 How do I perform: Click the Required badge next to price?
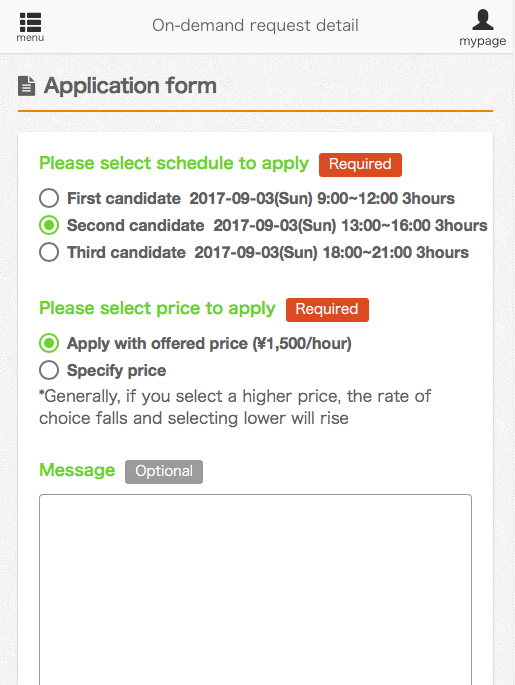point(327,310)
